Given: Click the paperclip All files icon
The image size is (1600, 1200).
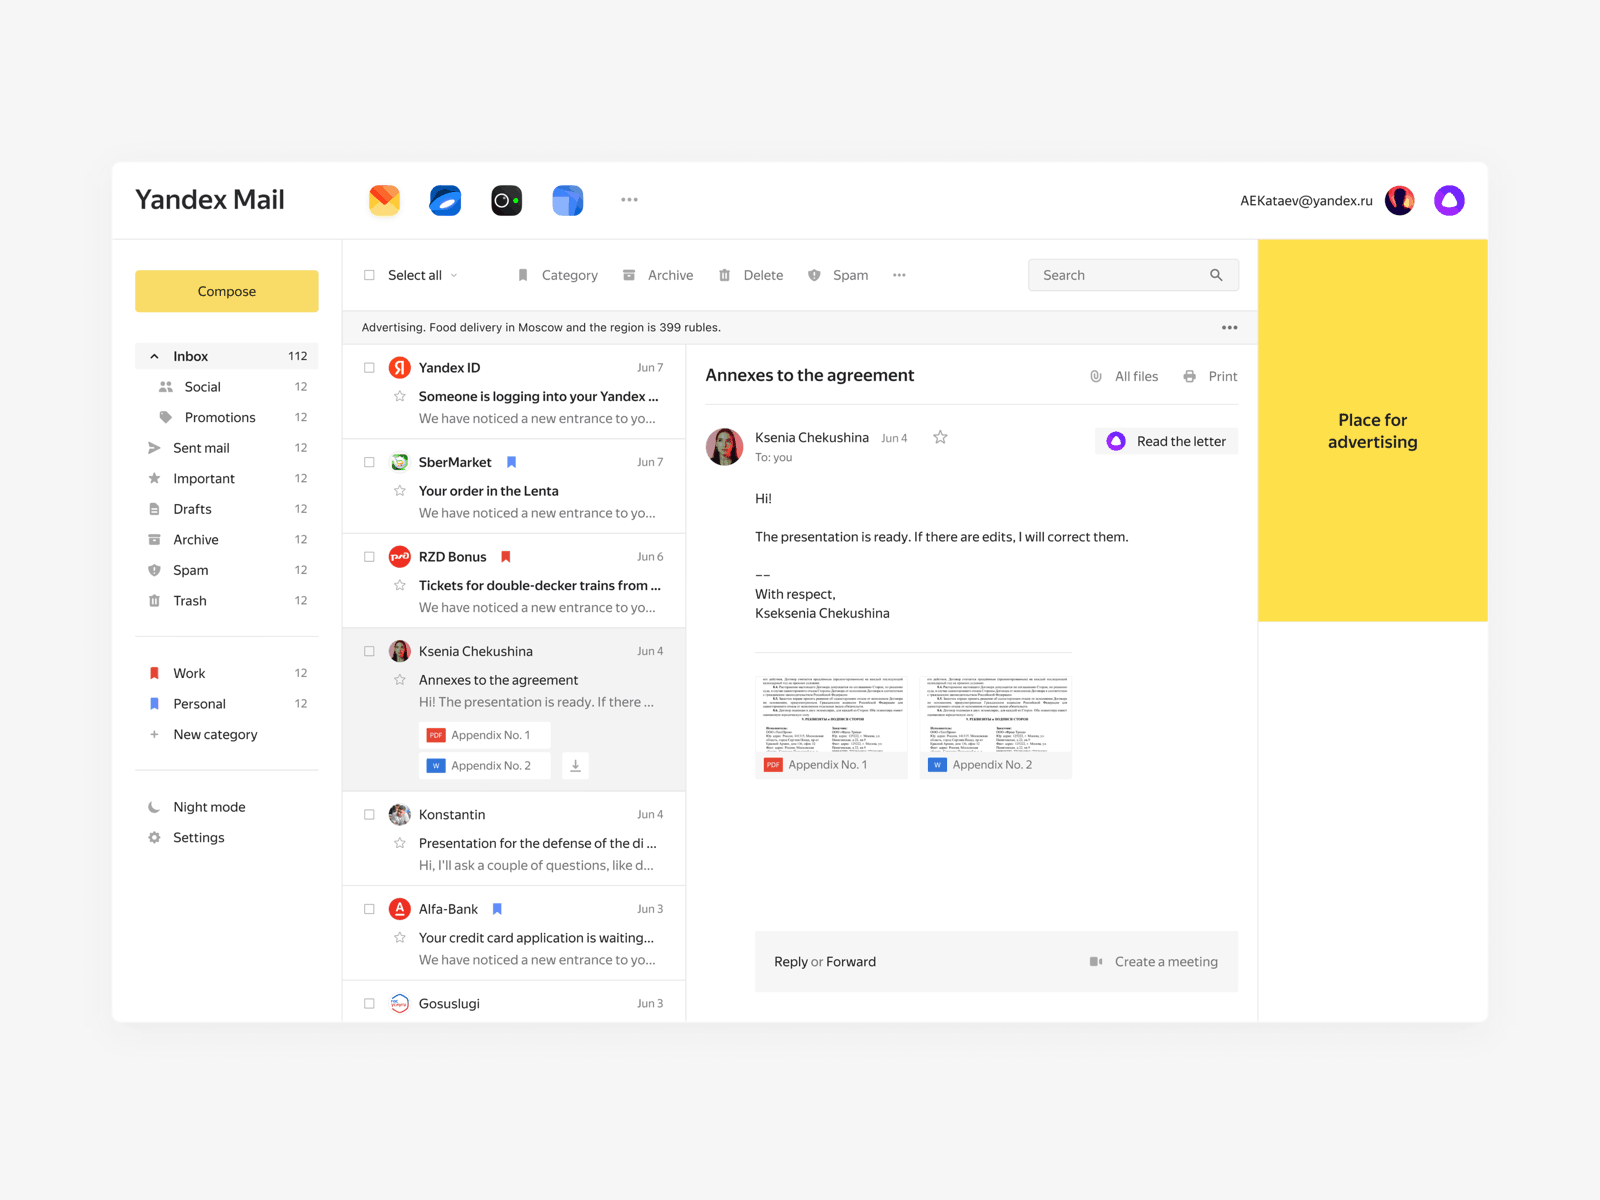Looking at the screenshot, I should [x=1096, y=376].
